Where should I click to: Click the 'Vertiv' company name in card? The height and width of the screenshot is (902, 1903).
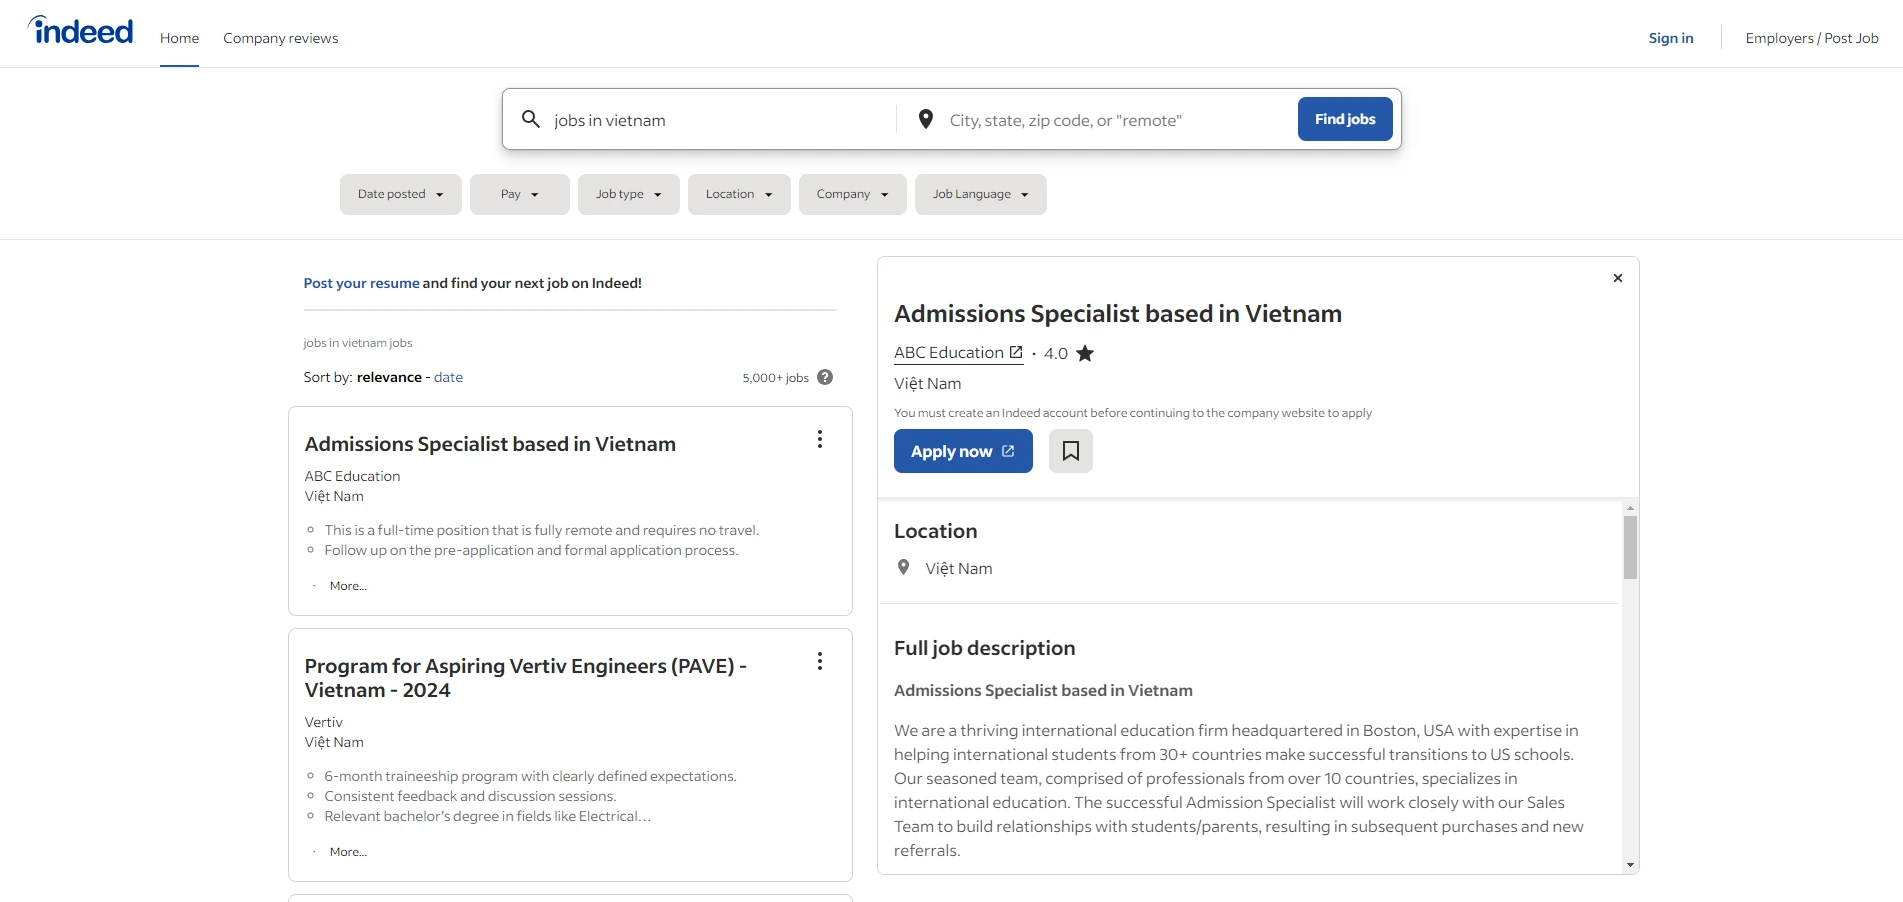tap(323, 722)
